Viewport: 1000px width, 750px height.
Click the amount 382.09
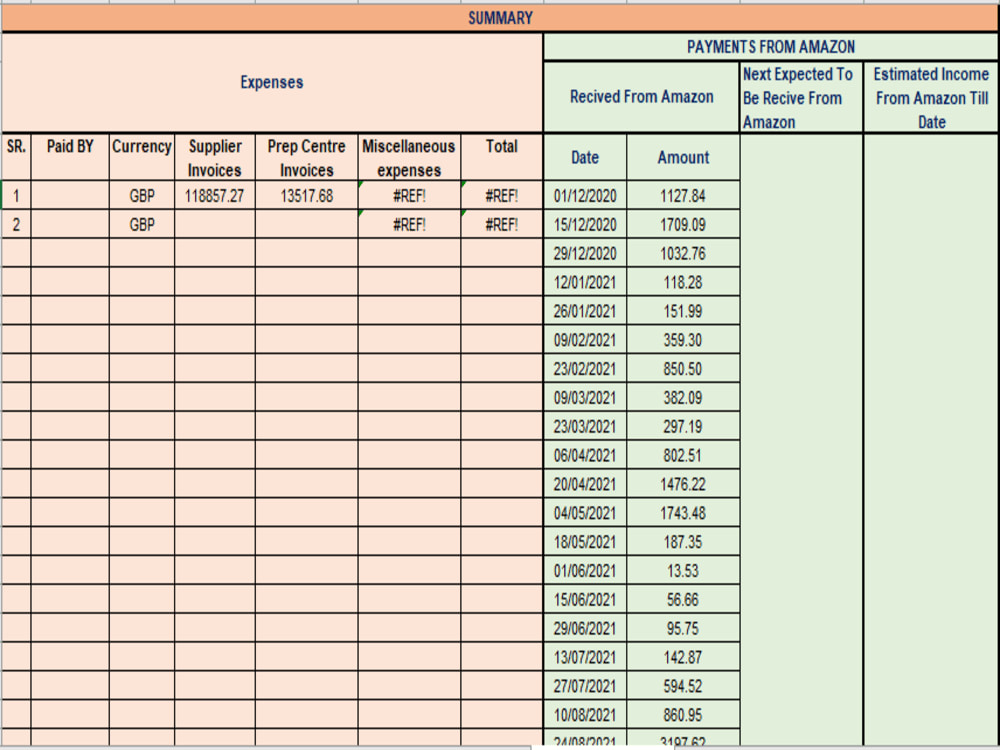point(683,397)
